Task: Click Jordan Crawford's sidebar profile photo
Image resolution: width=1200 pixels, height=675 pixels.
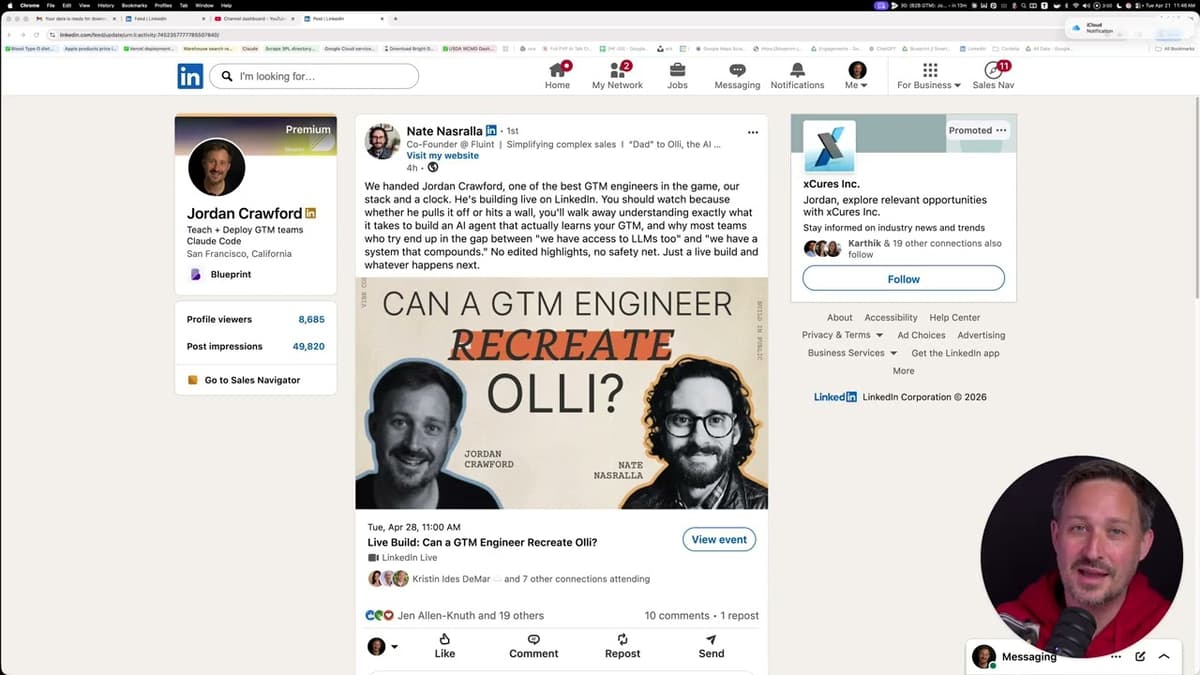Action: (x=216, y=167)
